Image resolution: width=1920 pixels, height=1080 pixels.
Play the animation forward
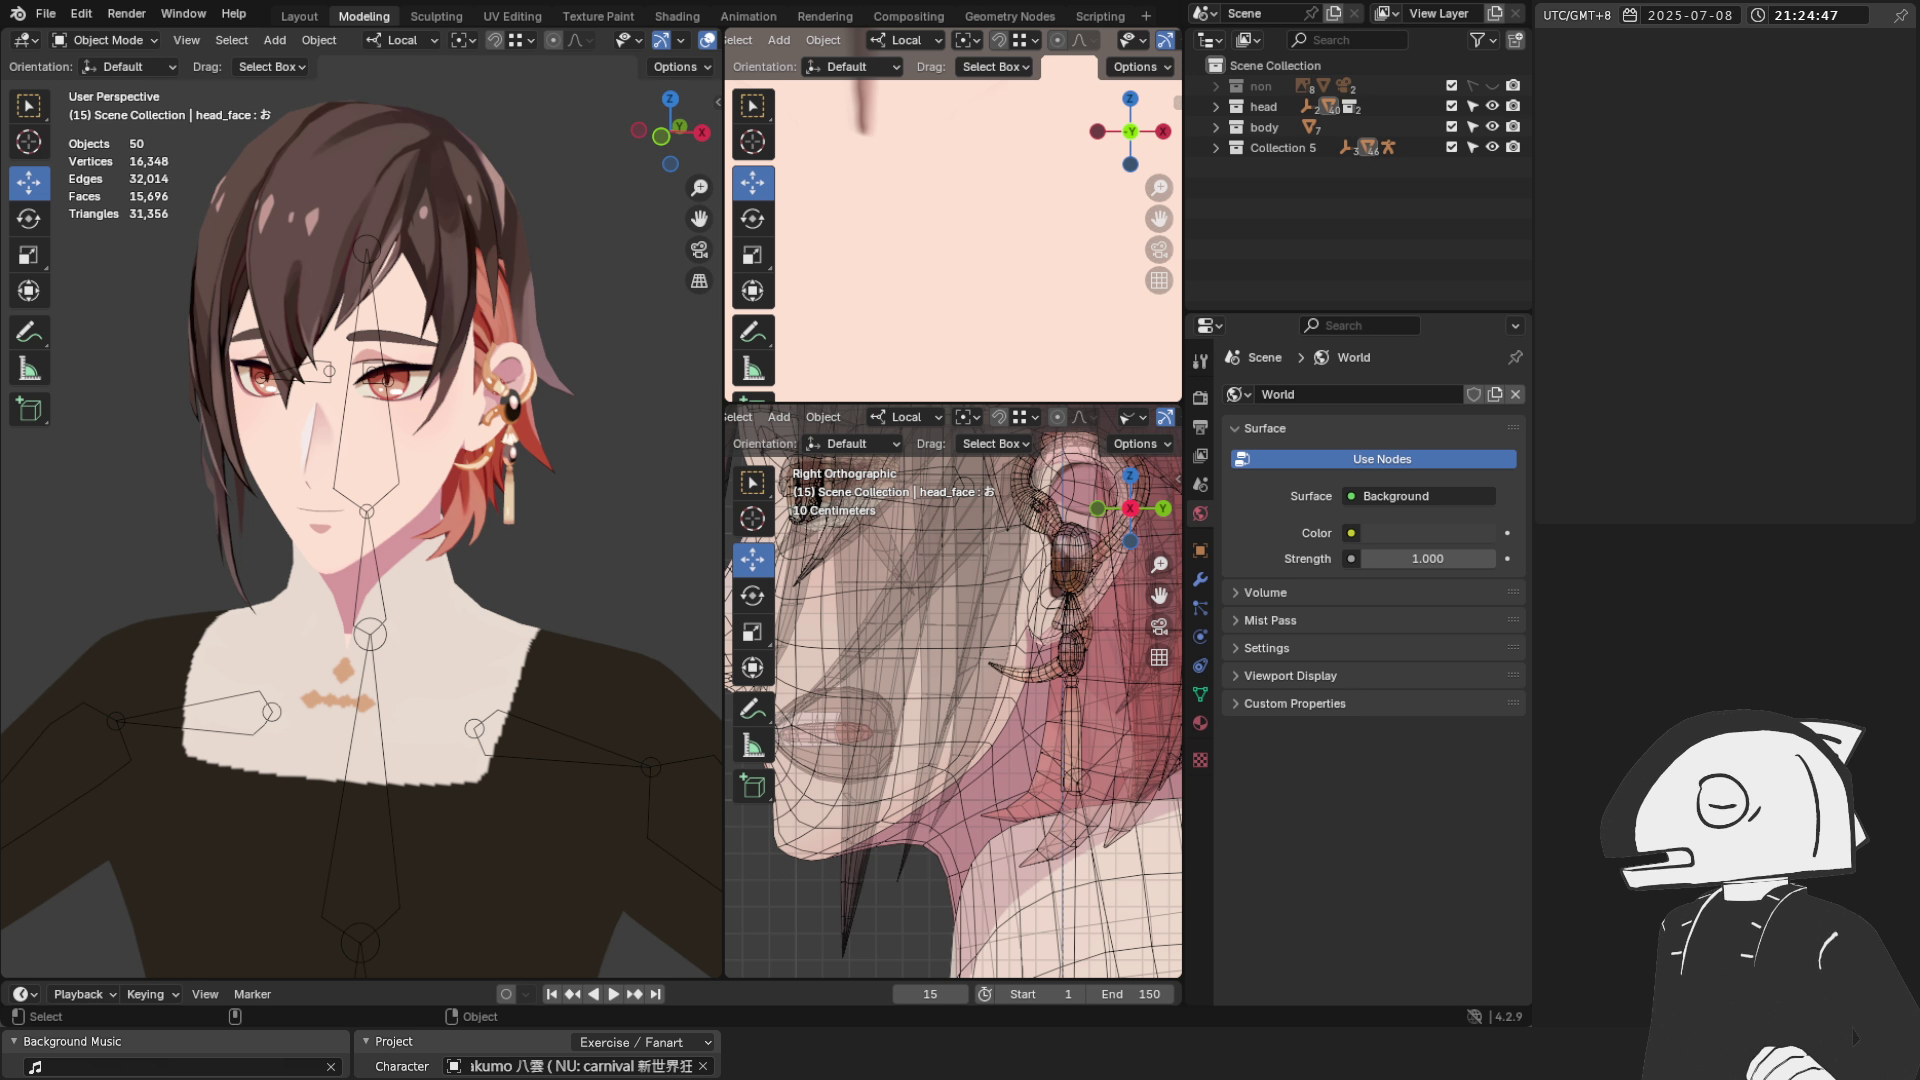[x=614, y=994]
